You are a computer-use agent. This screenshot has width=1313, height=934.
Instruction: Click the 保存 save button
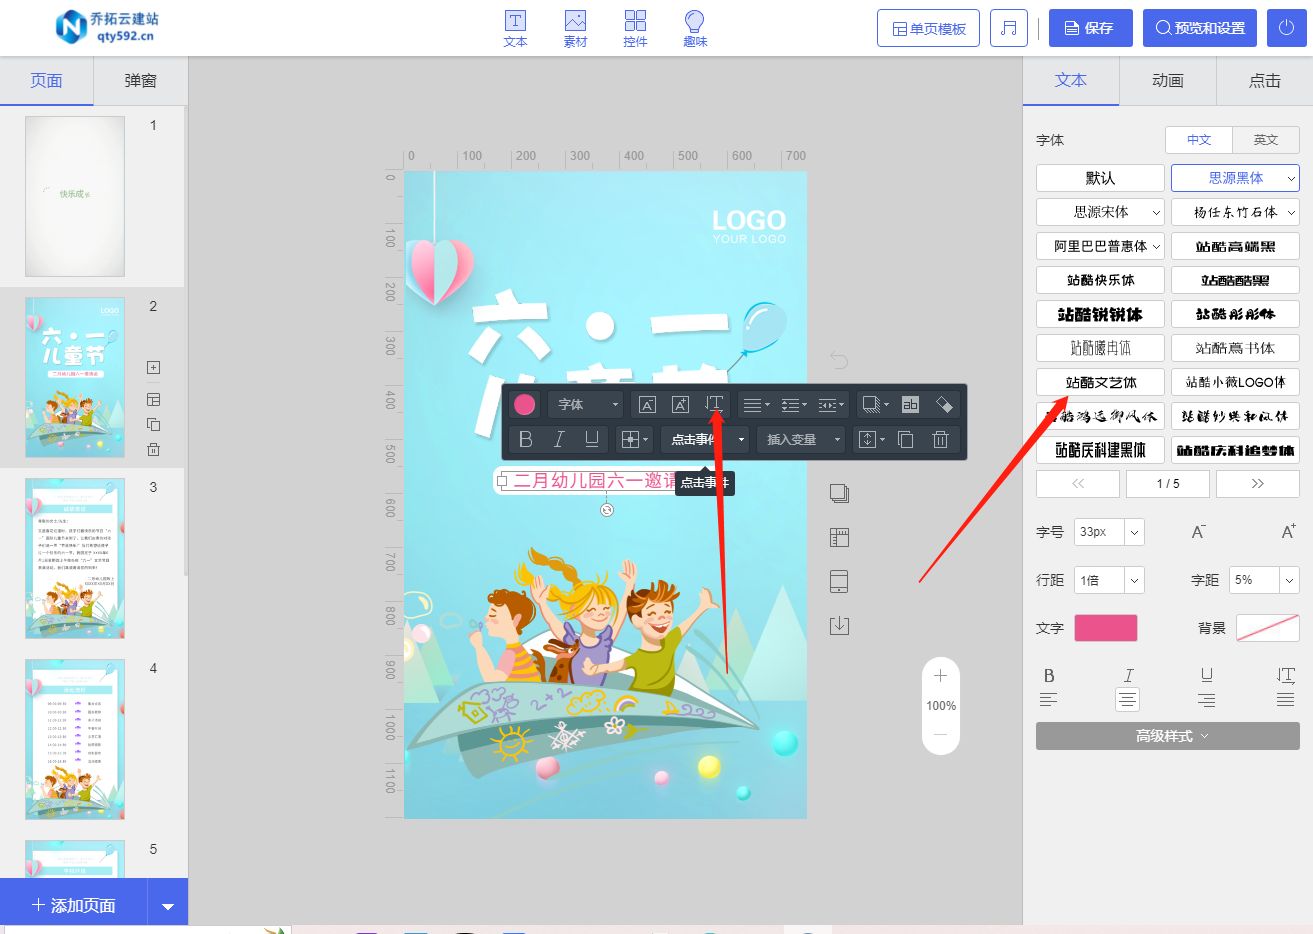tap(1090, 28)
